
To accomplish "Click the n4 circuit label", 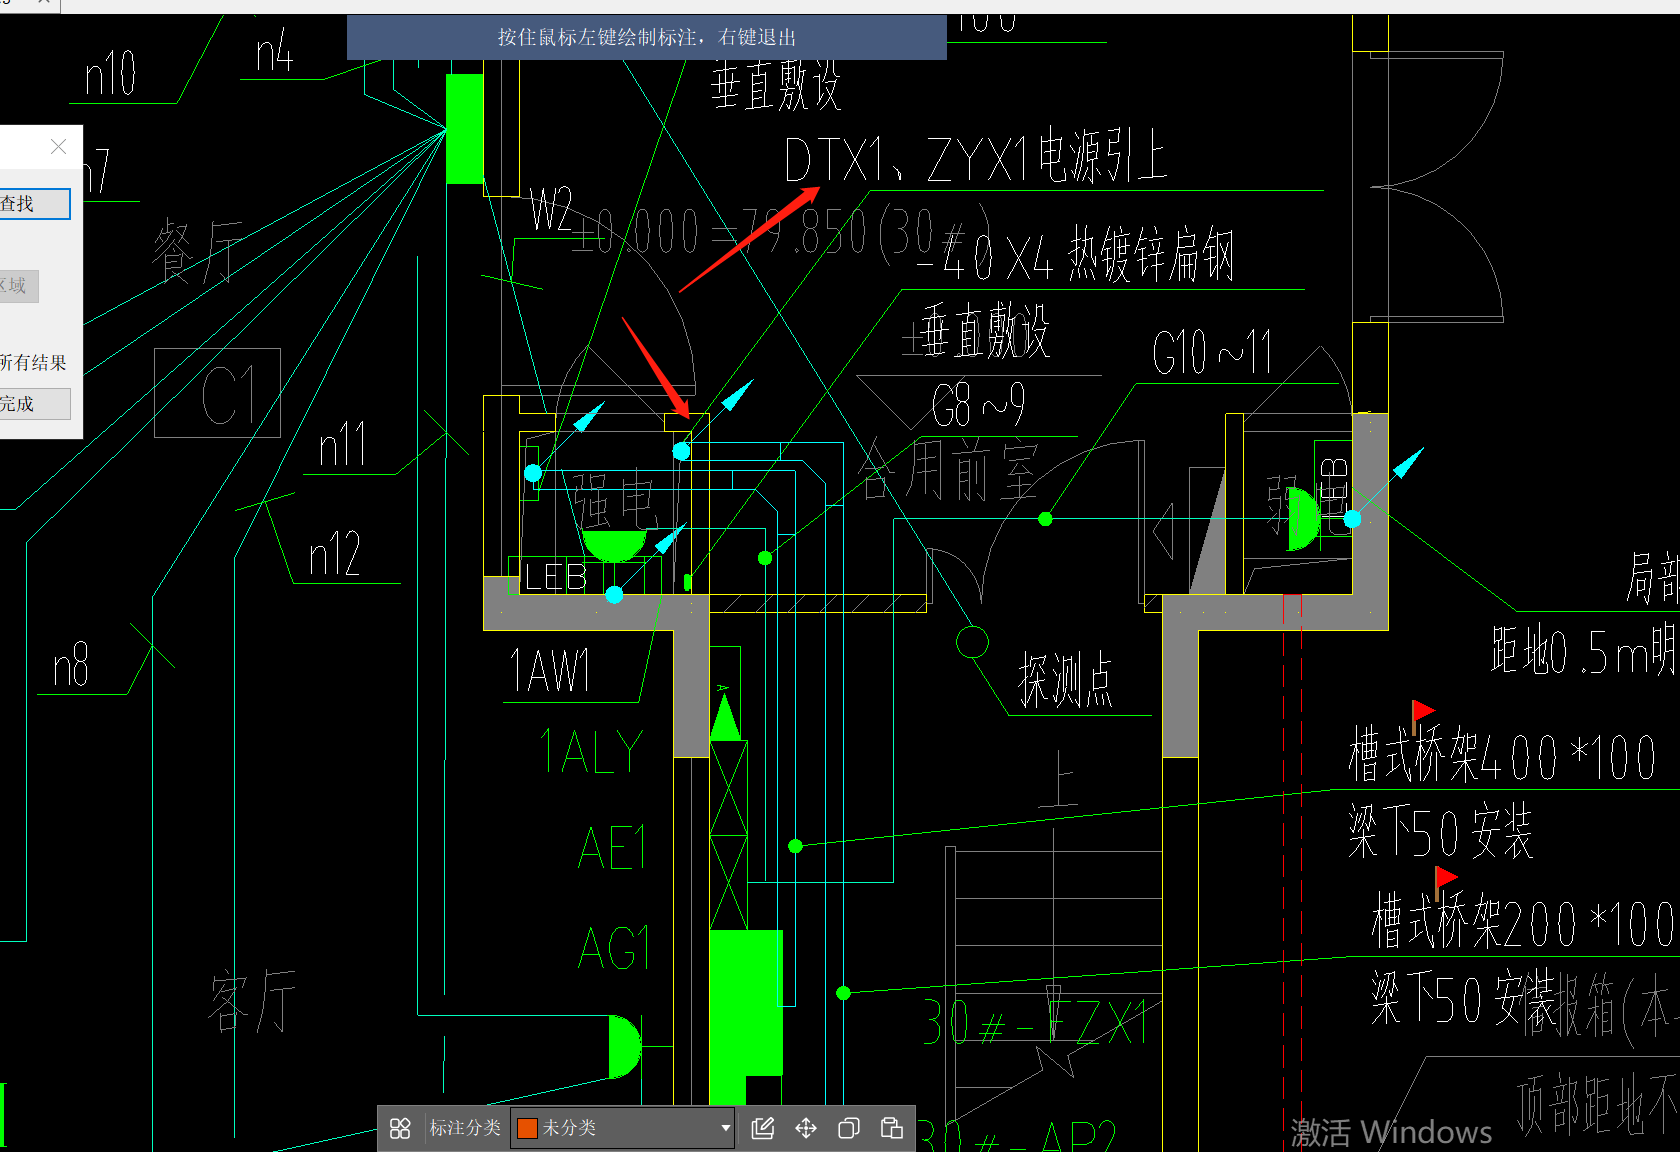I will coord(275,50).
